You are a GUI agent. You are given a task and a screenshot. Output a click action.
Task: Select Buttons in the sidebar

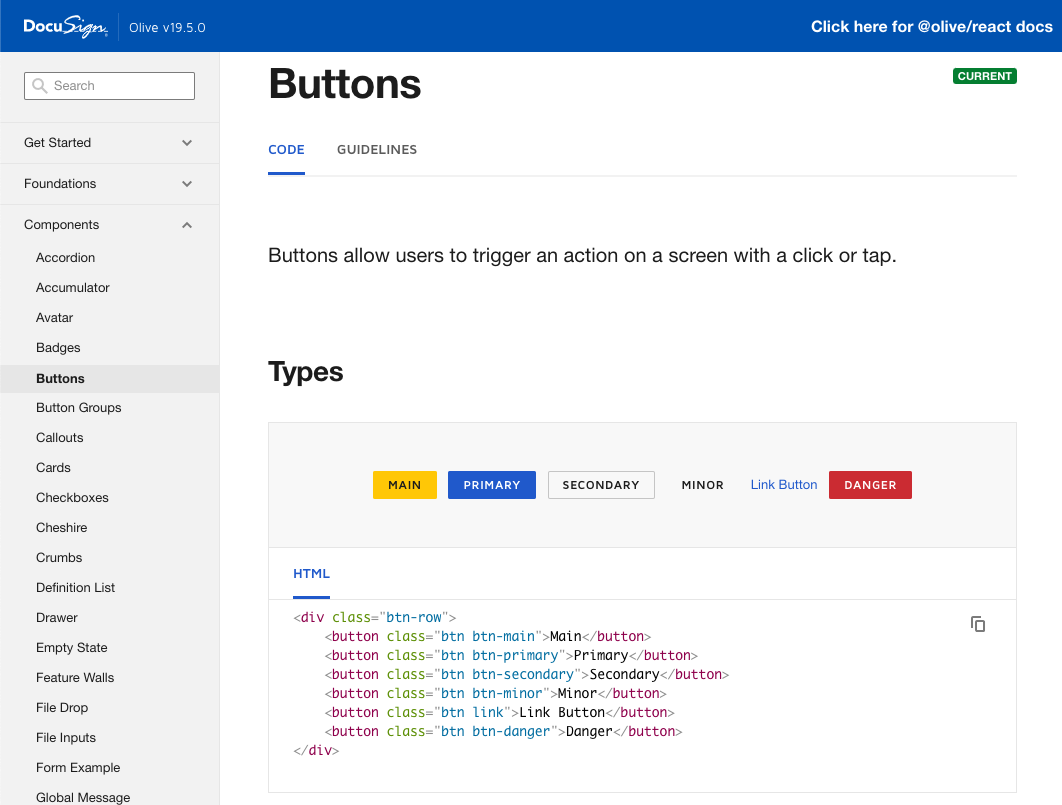pyautogui.click(x=110, y=378)
